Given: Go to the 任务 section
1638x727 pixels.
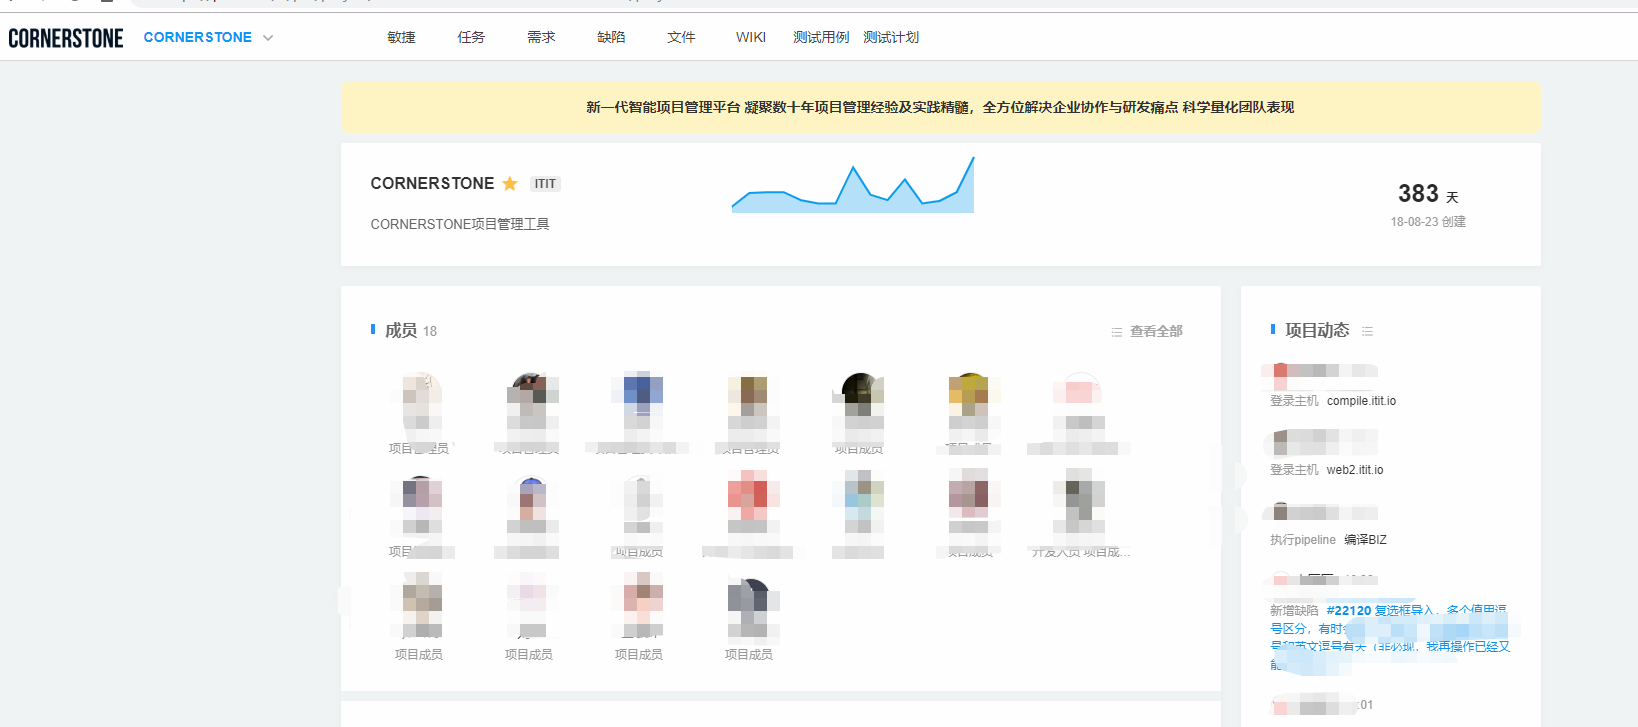Looking at the screenshot, I should (x=471, y=37).
